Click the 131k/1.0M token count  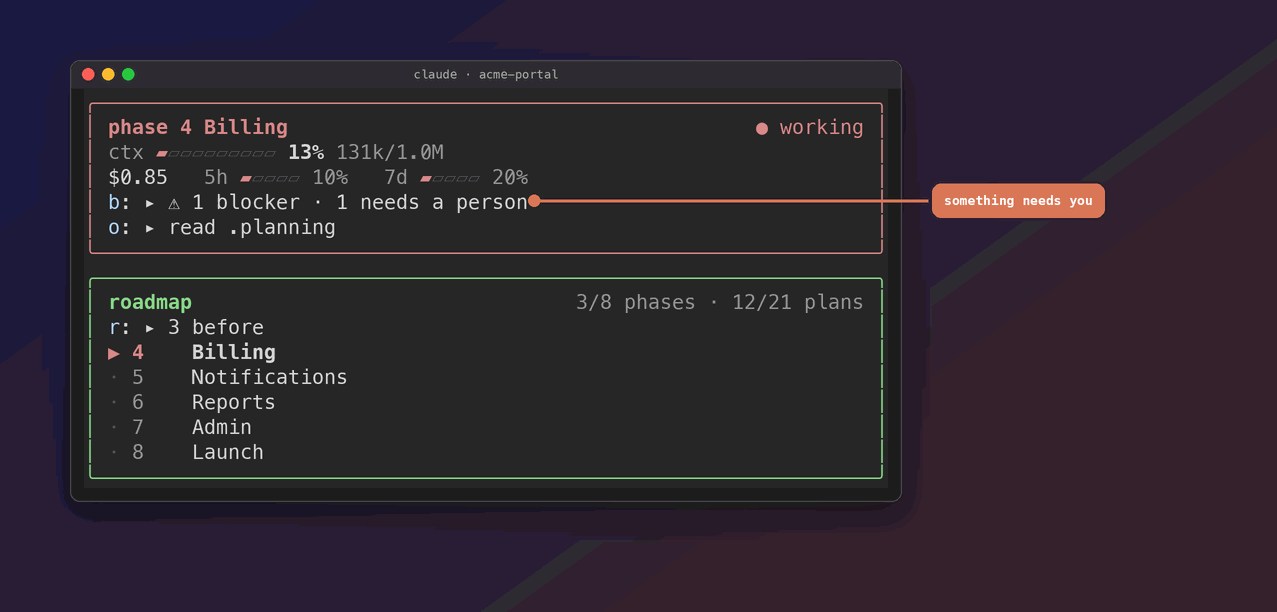tap(390, 152)
